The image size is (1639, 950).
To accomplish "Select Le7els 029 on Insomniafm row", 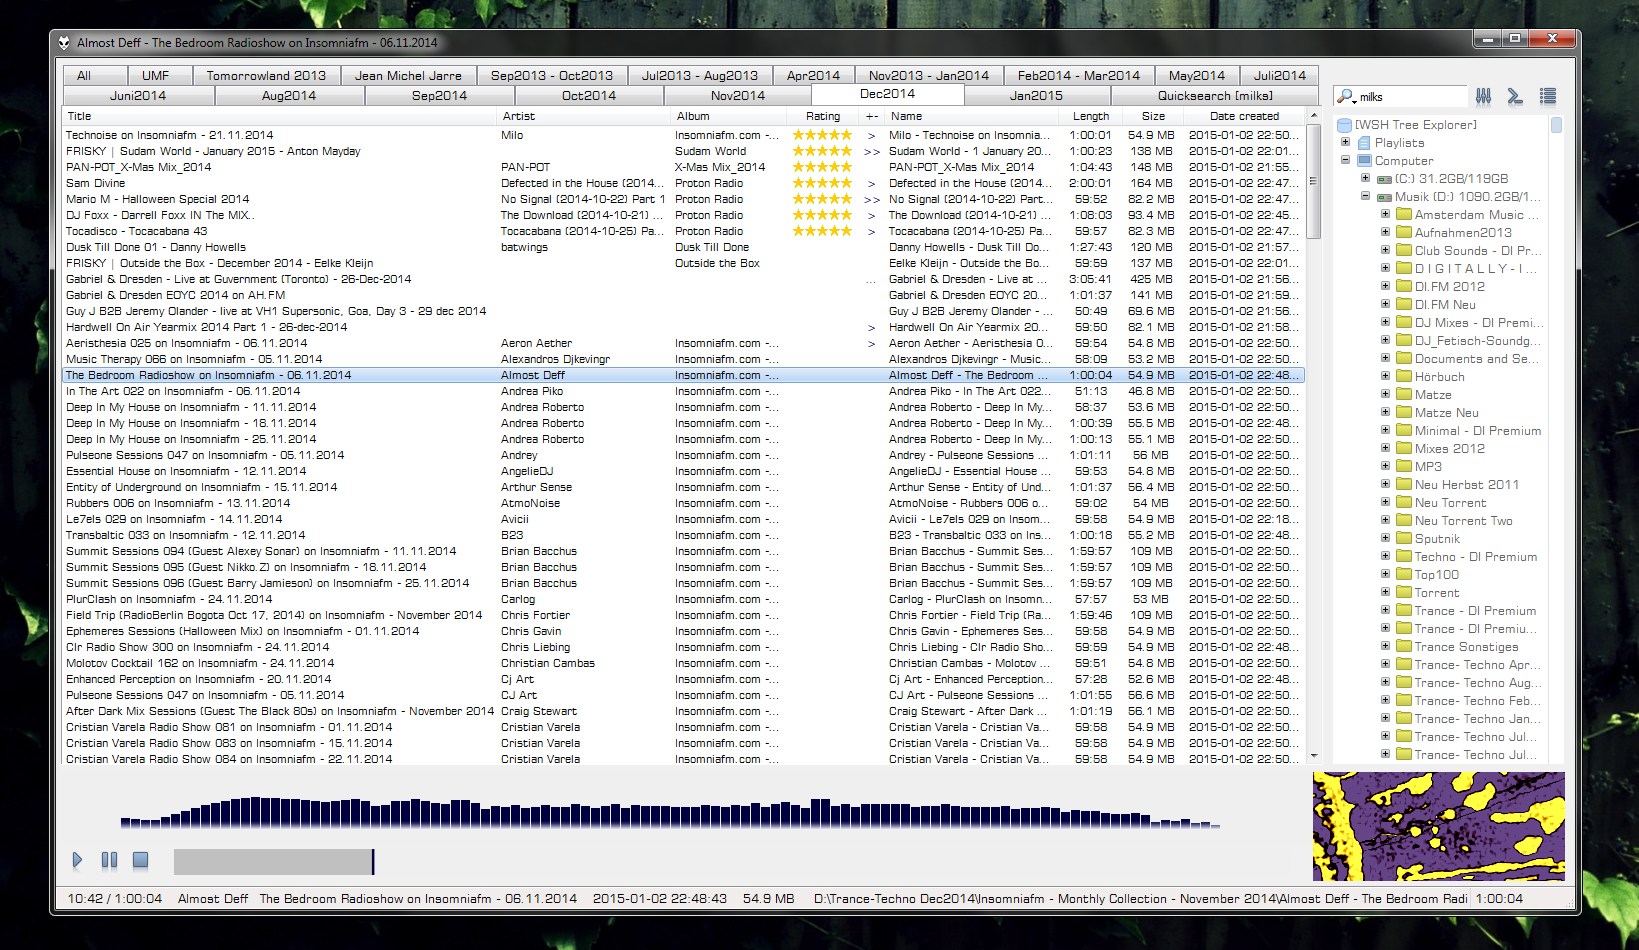I will 683,519.
